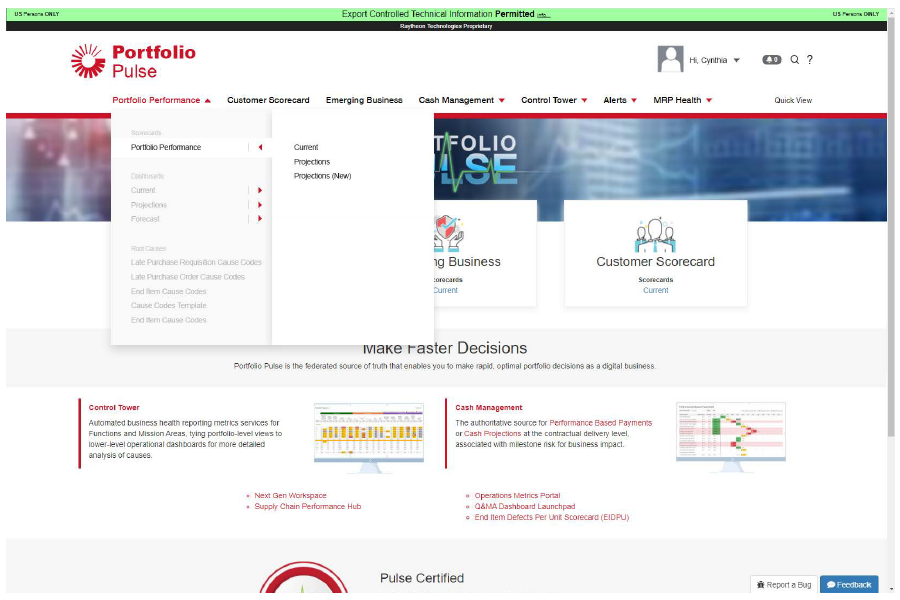Choose Projections in the scorecards submenu
Image resolution: width=900 pixels, height=600 pixels.
[x=312, y=162]
